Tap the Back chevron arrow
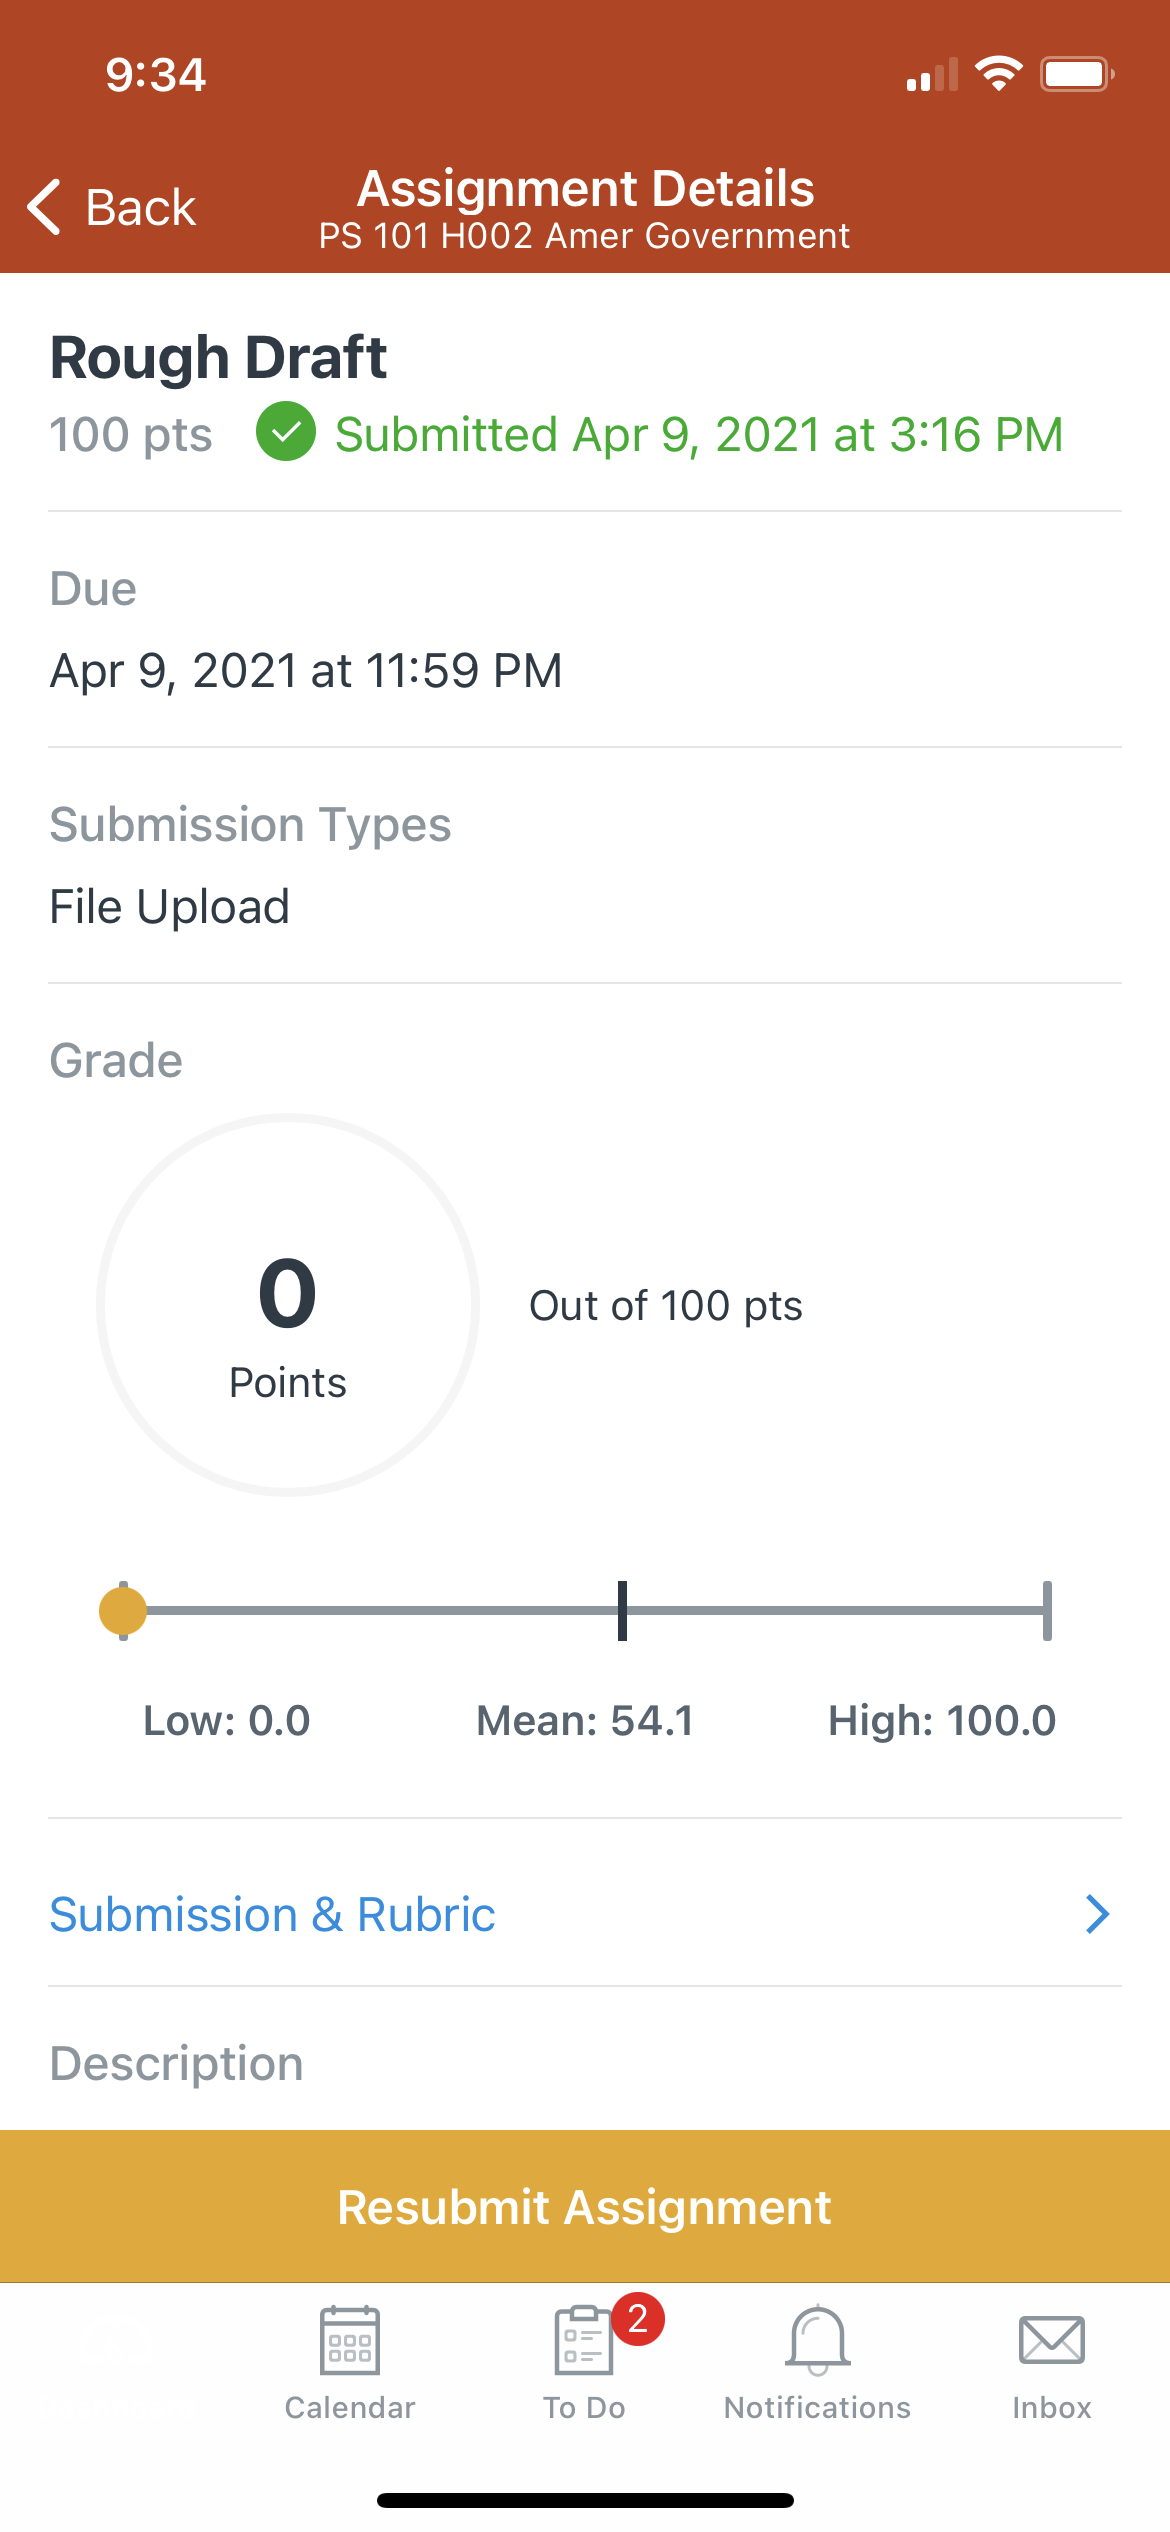The width and height of the screenshot is (1170, 2532). 45,207
